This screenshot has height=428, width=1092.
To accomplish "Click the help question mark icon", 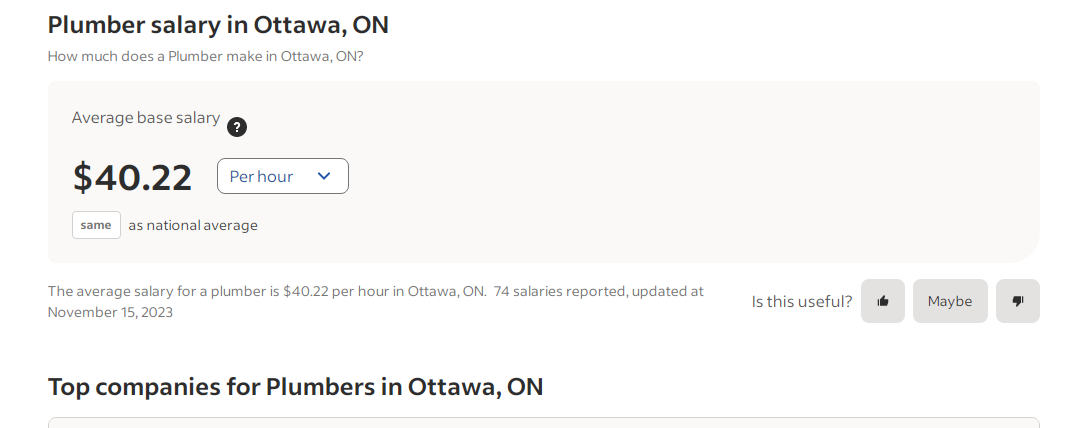I will click(237, 127).
